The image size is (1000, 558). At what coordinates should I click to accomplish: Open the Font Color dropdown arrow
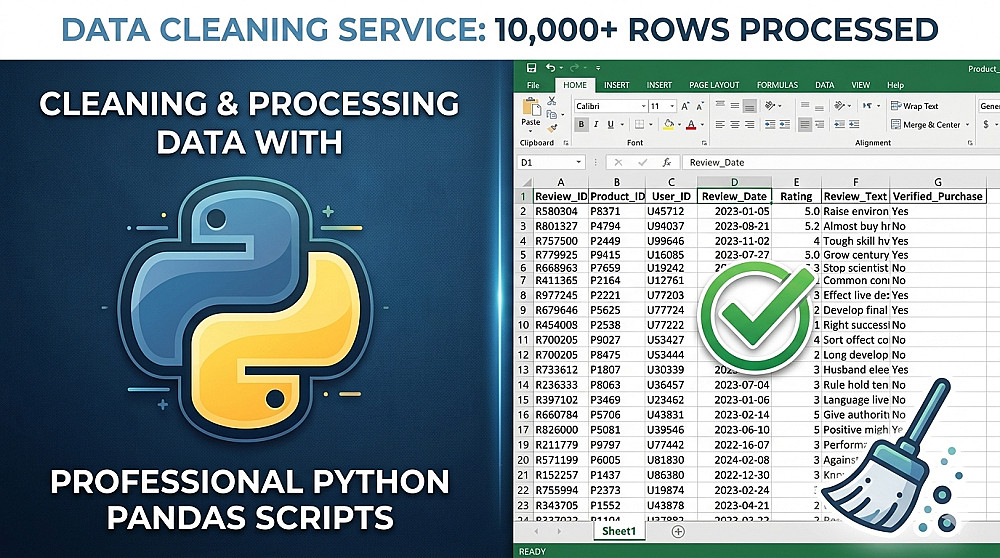702,124
